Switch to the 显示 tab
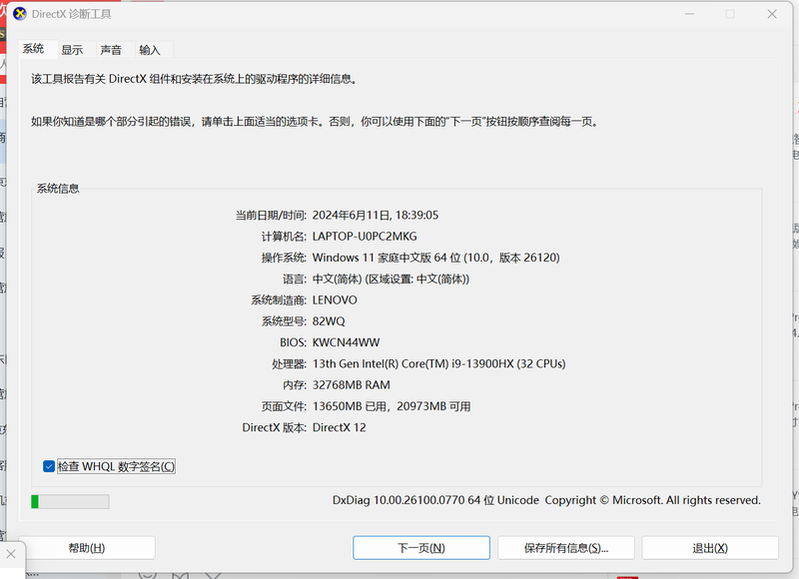The image size is (799, 579). (x=72, y=50)
